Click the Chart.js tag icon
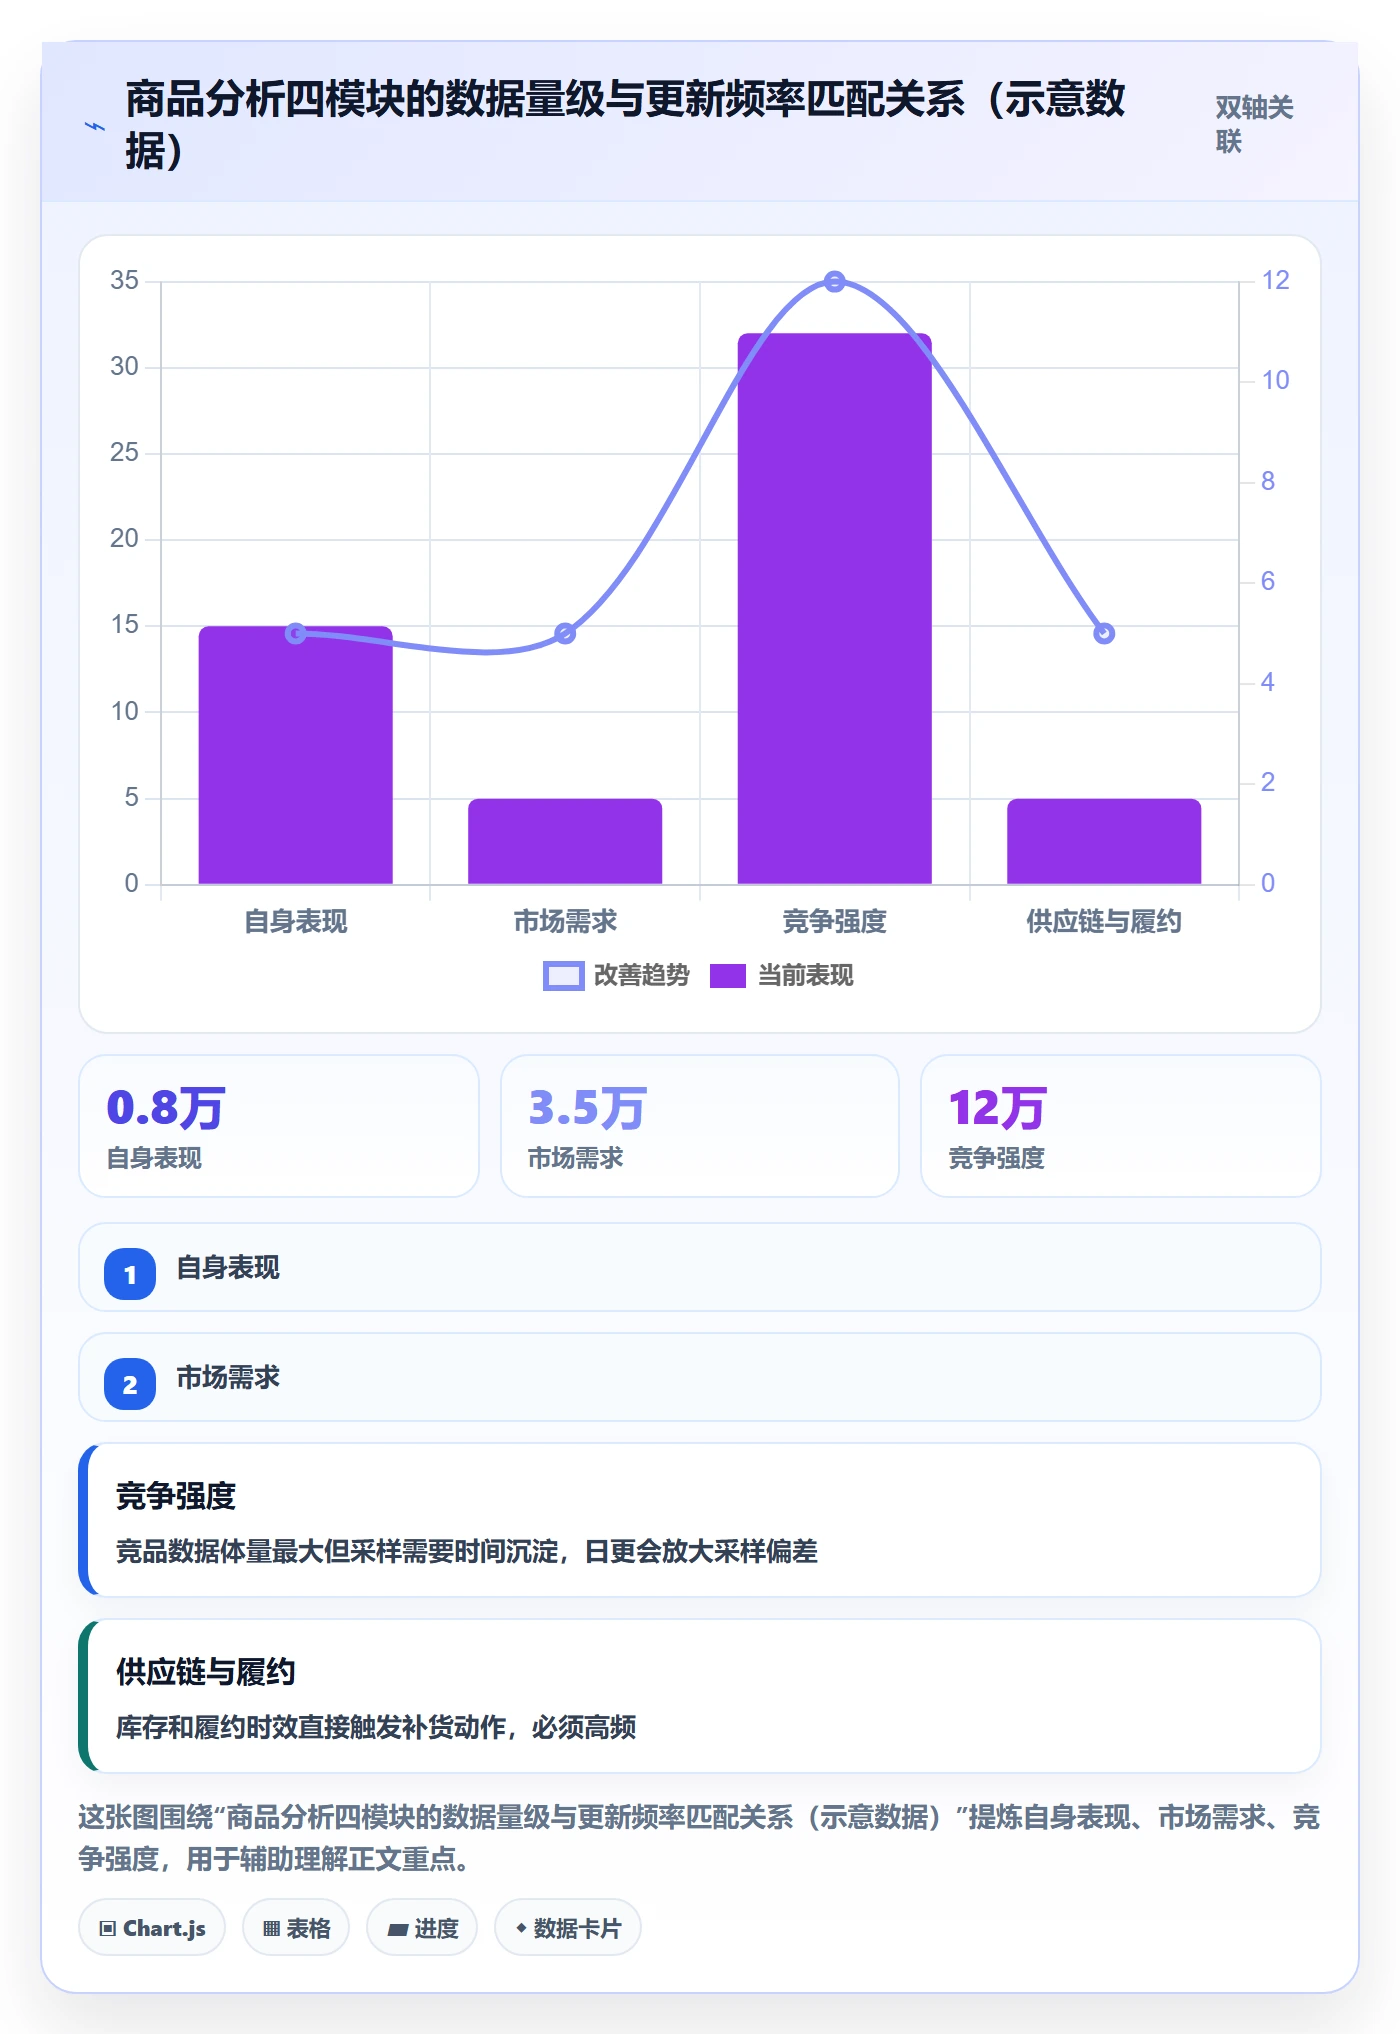 [x=108, y=1929]
